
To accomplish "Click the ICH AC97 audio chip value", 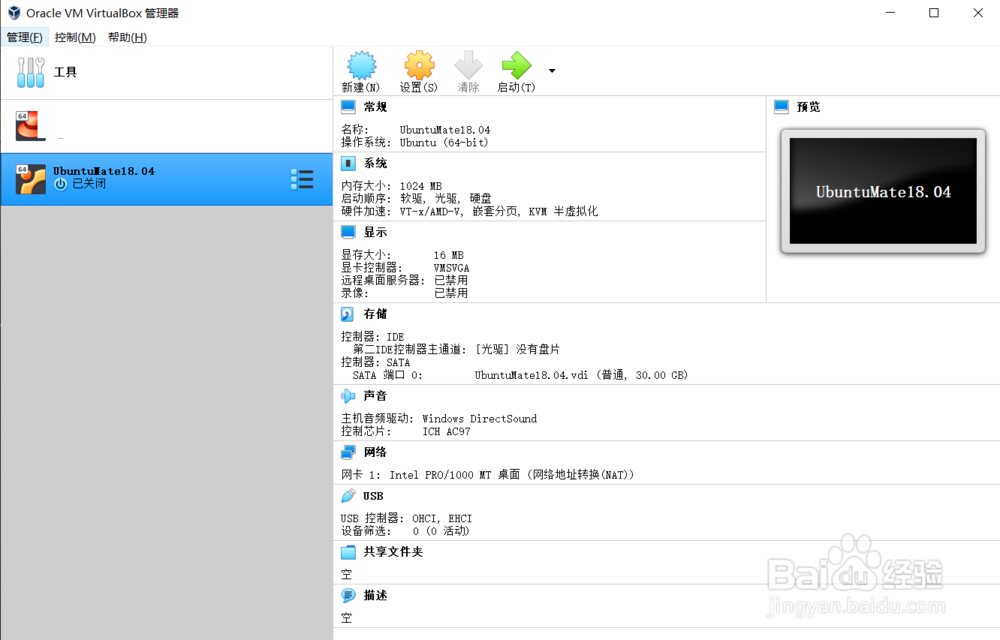I will click(446, 432).
